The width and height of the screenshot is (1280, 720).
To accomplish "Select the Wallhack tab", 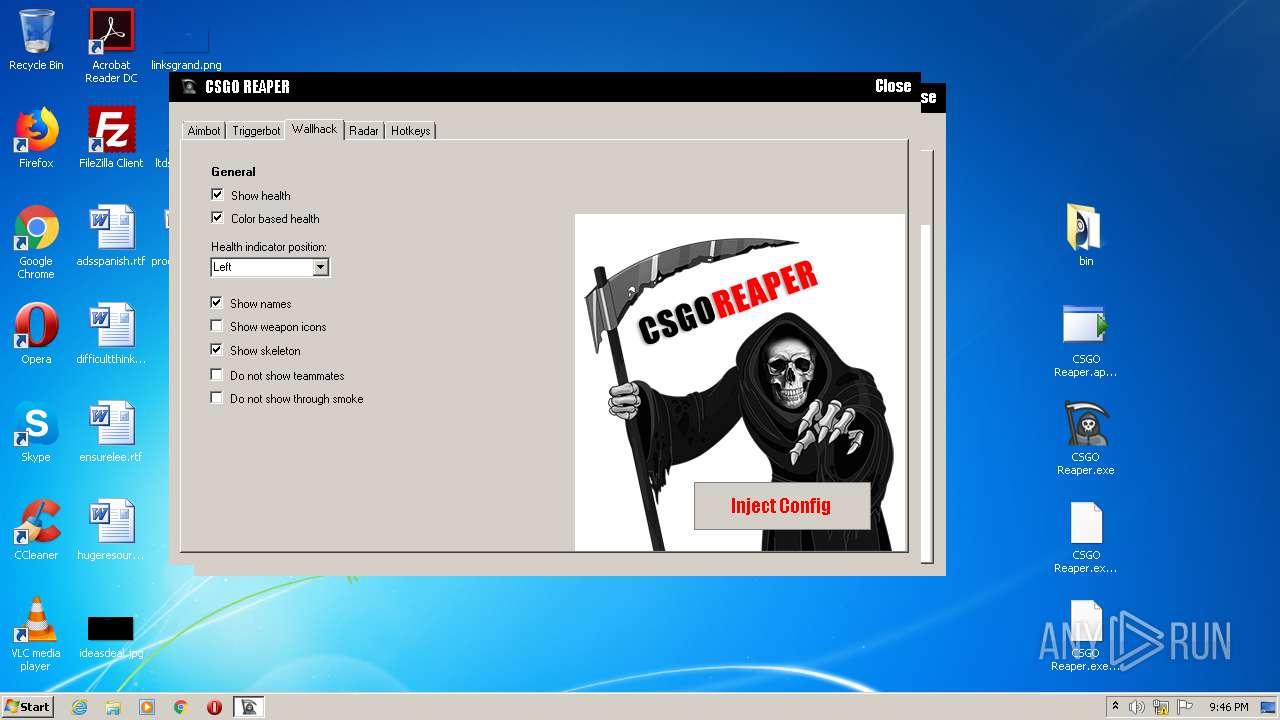I will pos(314,129).
